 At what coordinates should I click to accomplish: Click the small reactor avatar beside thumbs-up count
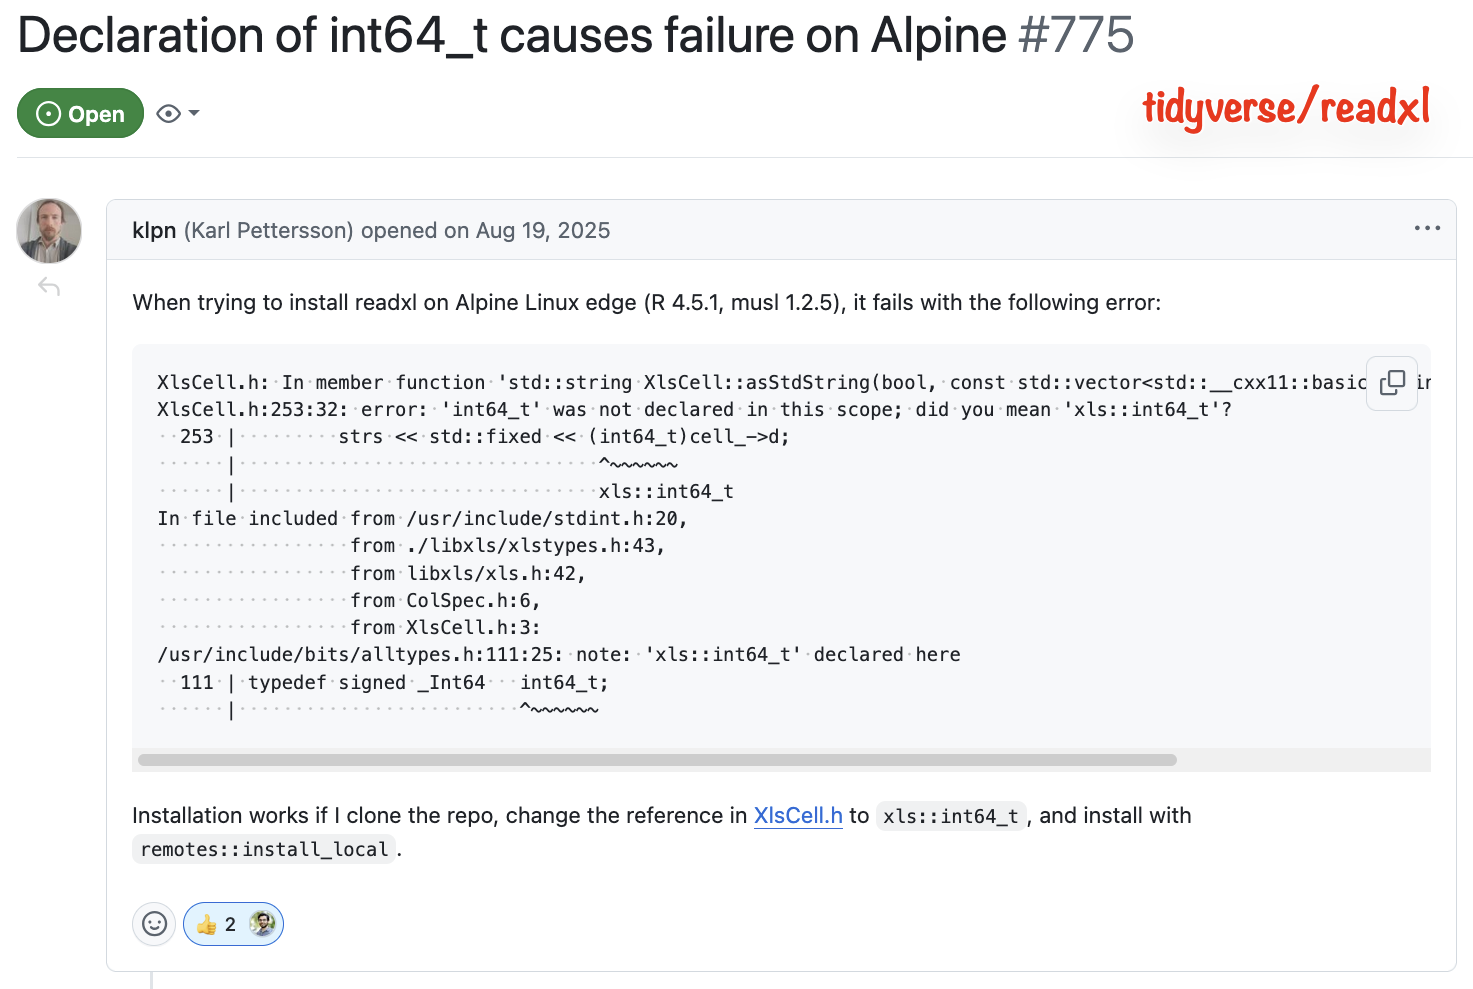point(262,924)
